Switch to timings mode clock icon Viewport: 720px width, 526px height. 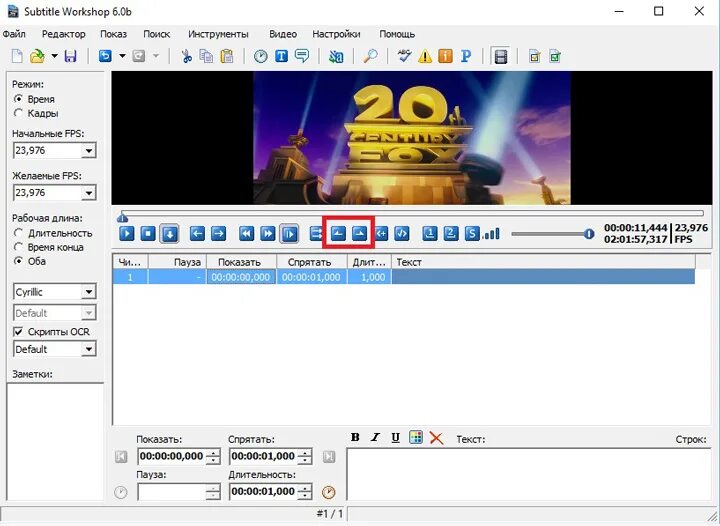click(261, 56)
